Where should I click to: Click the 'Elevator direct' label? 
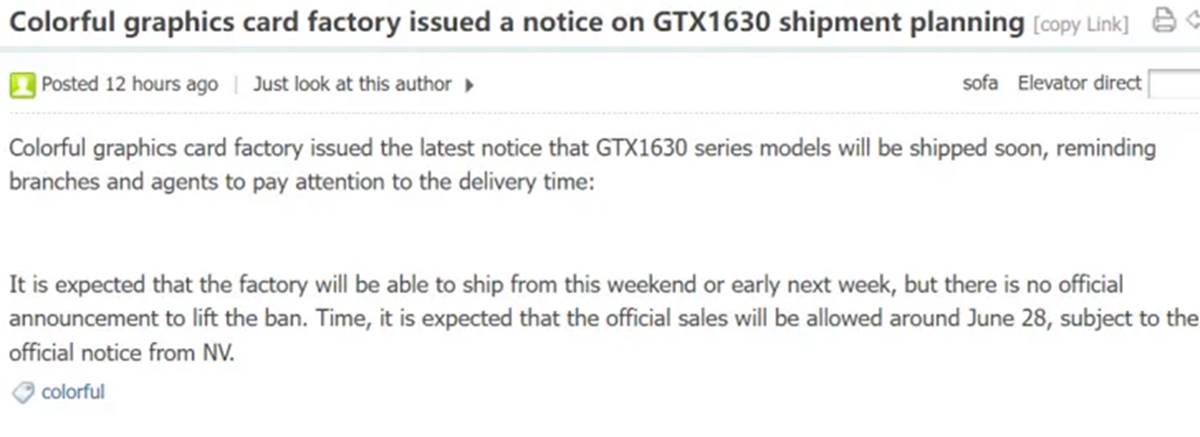(x=1079, y=84)
